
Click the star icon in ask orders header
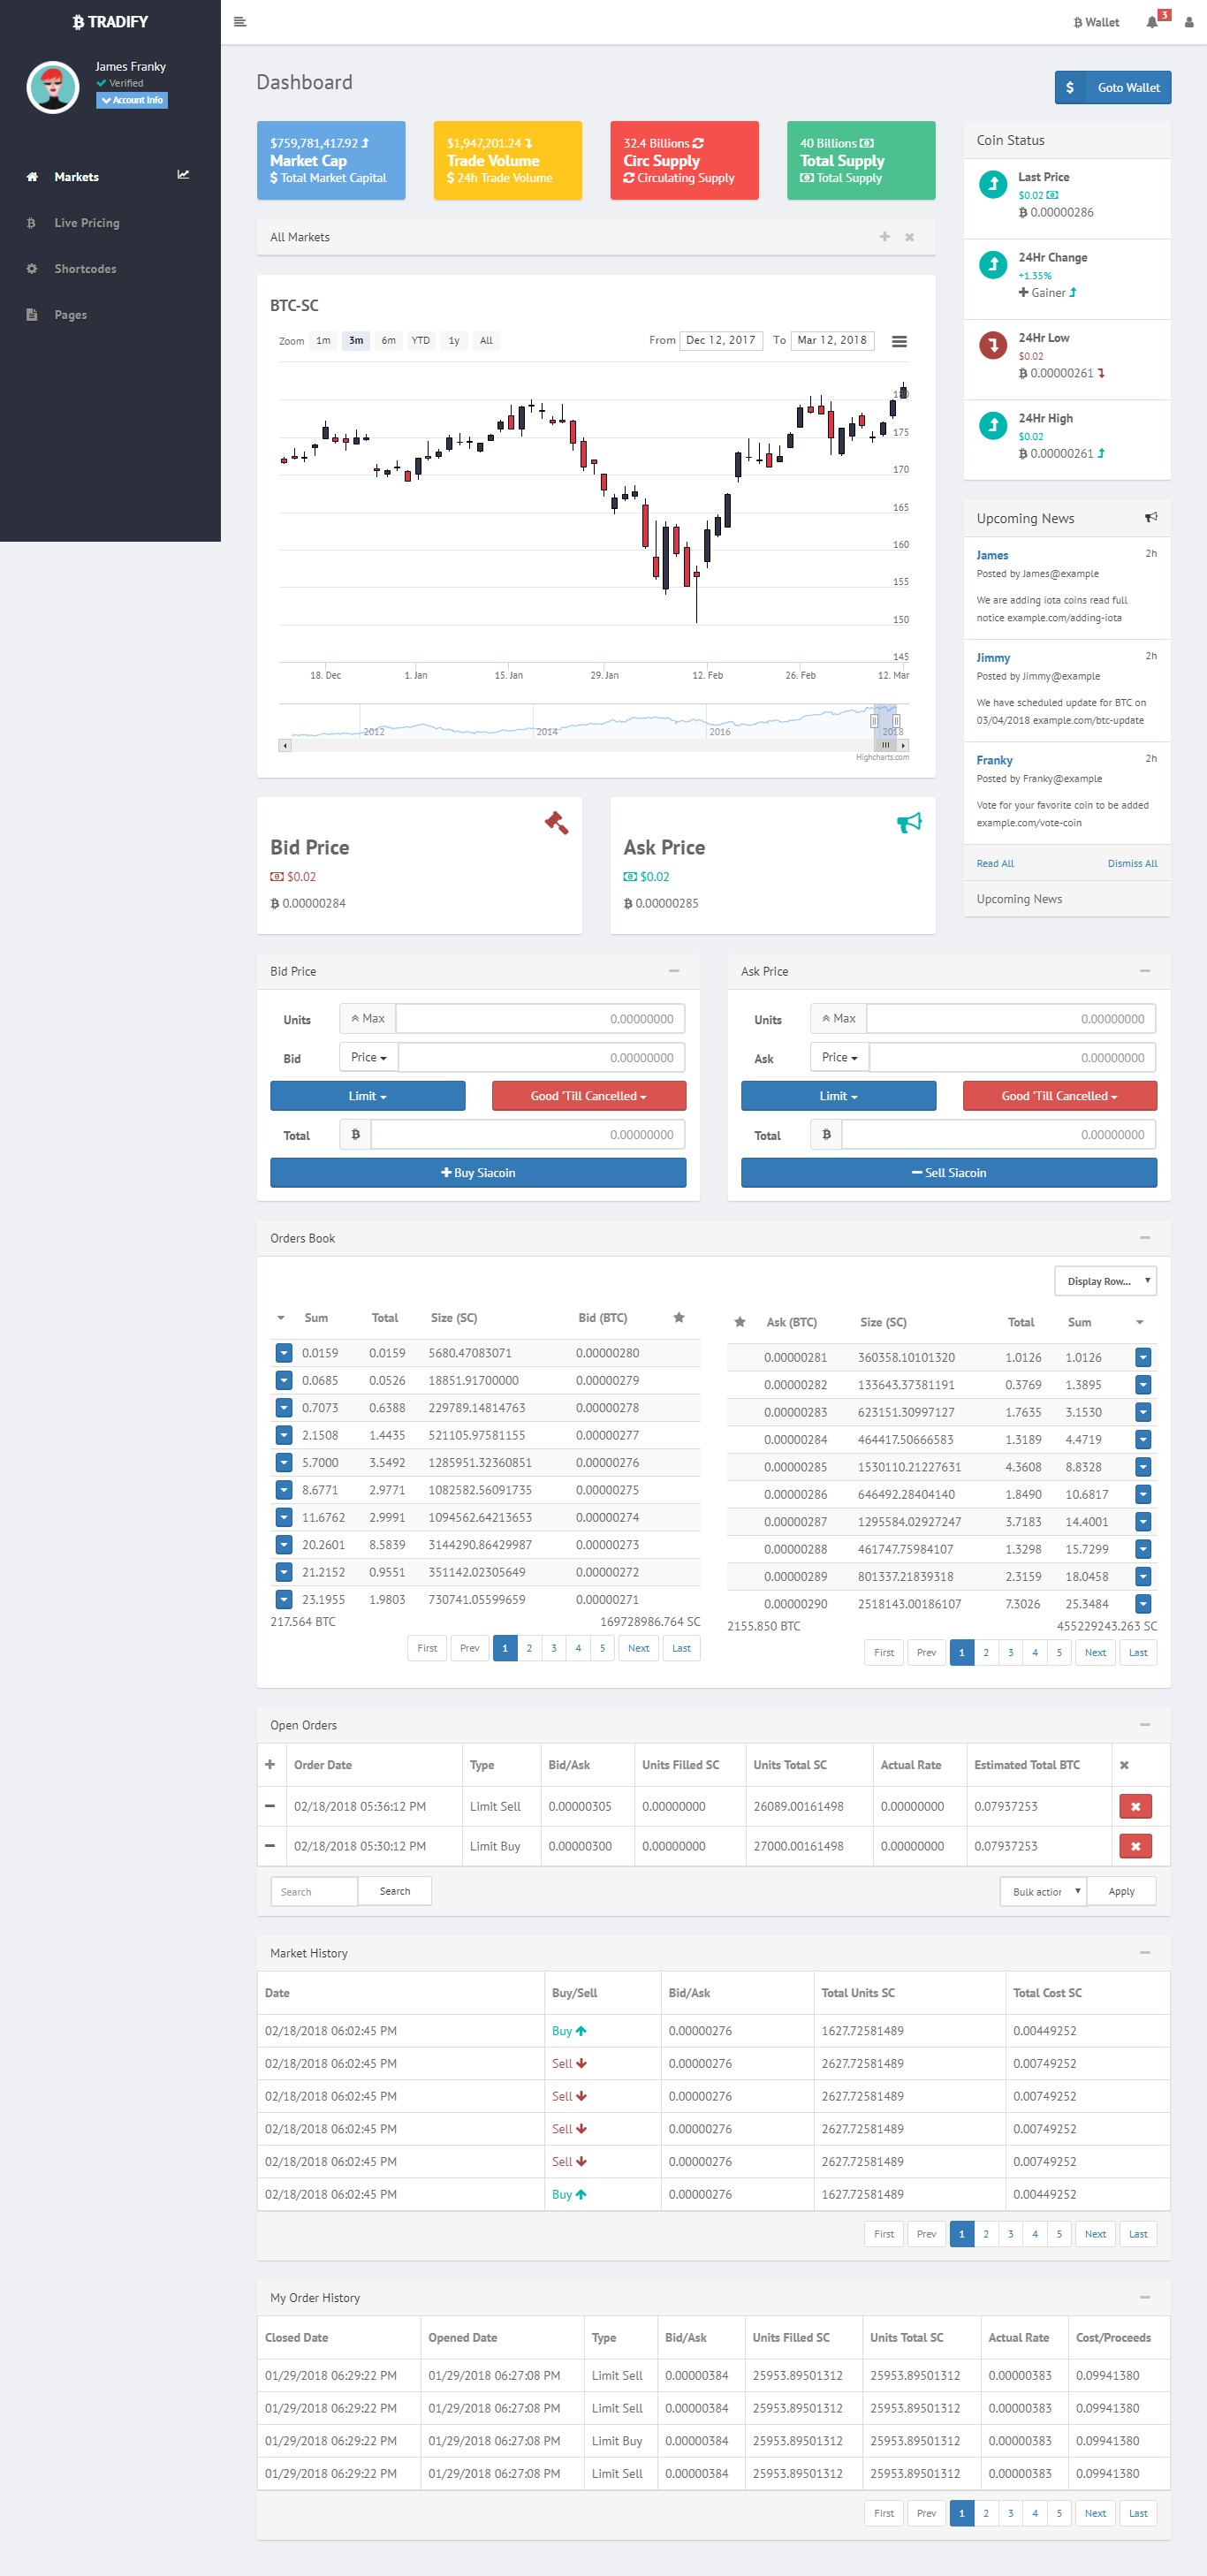tap(740, 1322)
